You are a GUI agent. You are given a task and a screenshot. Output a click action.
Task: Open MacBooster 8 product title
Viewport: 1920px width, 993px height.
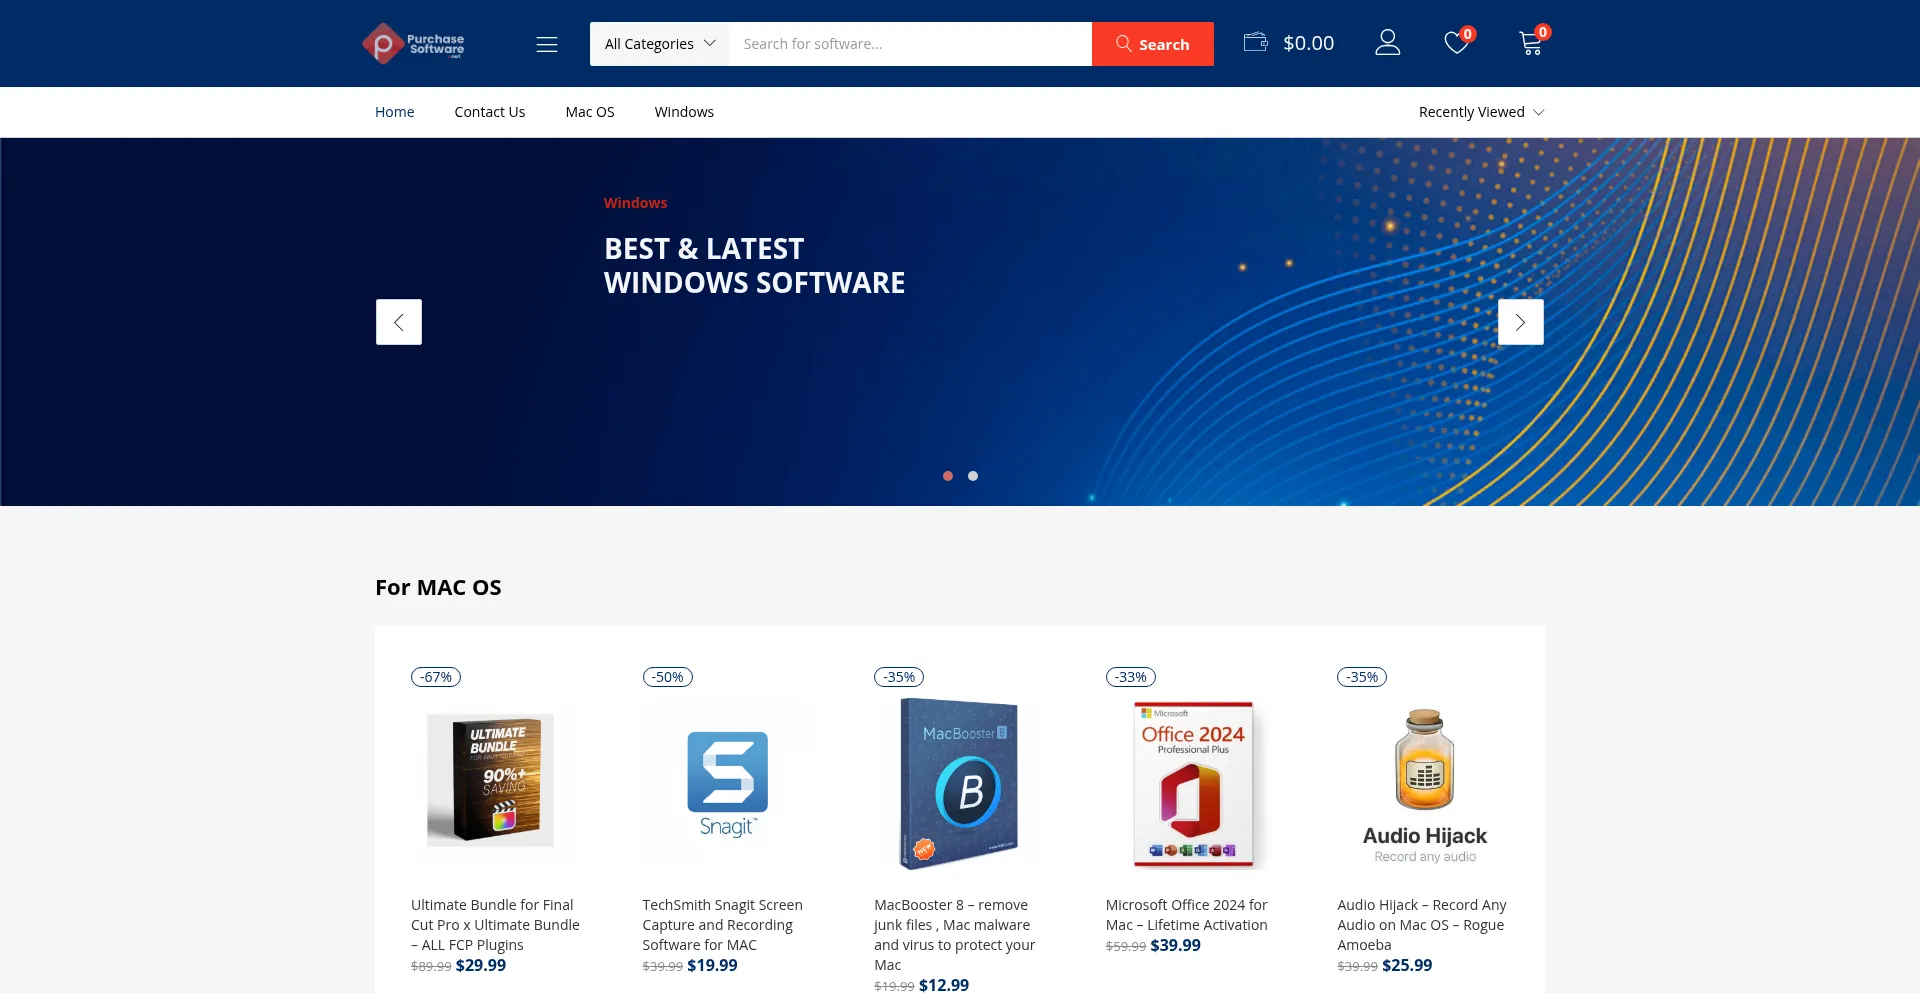955,935
